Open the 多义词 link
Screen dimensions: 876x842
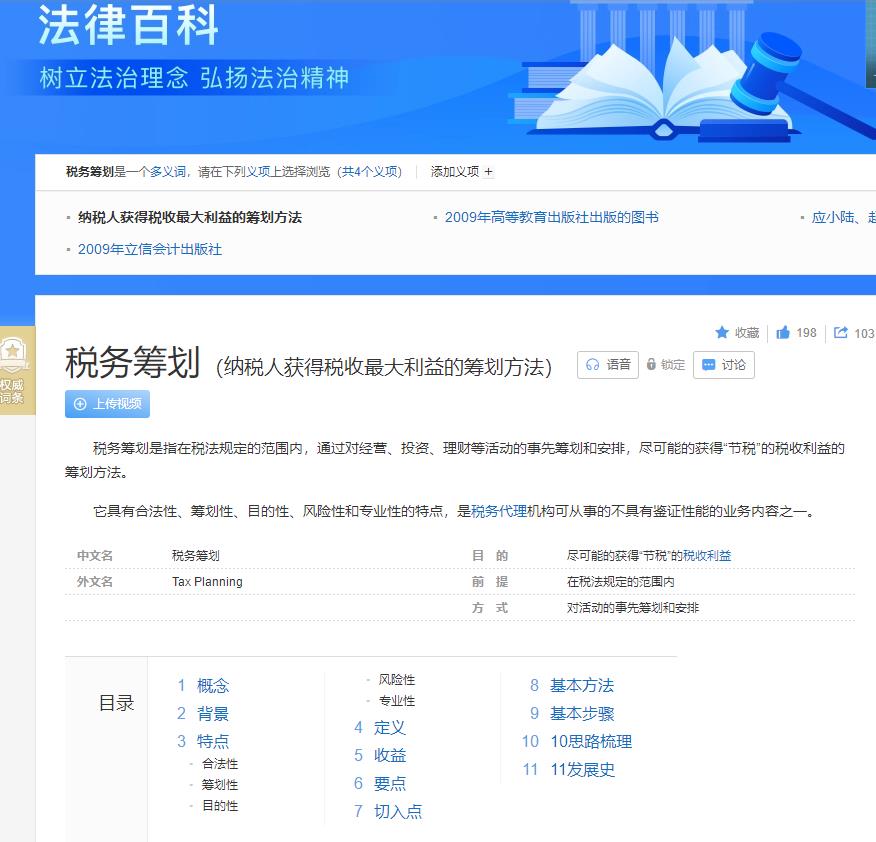(167, 172)
